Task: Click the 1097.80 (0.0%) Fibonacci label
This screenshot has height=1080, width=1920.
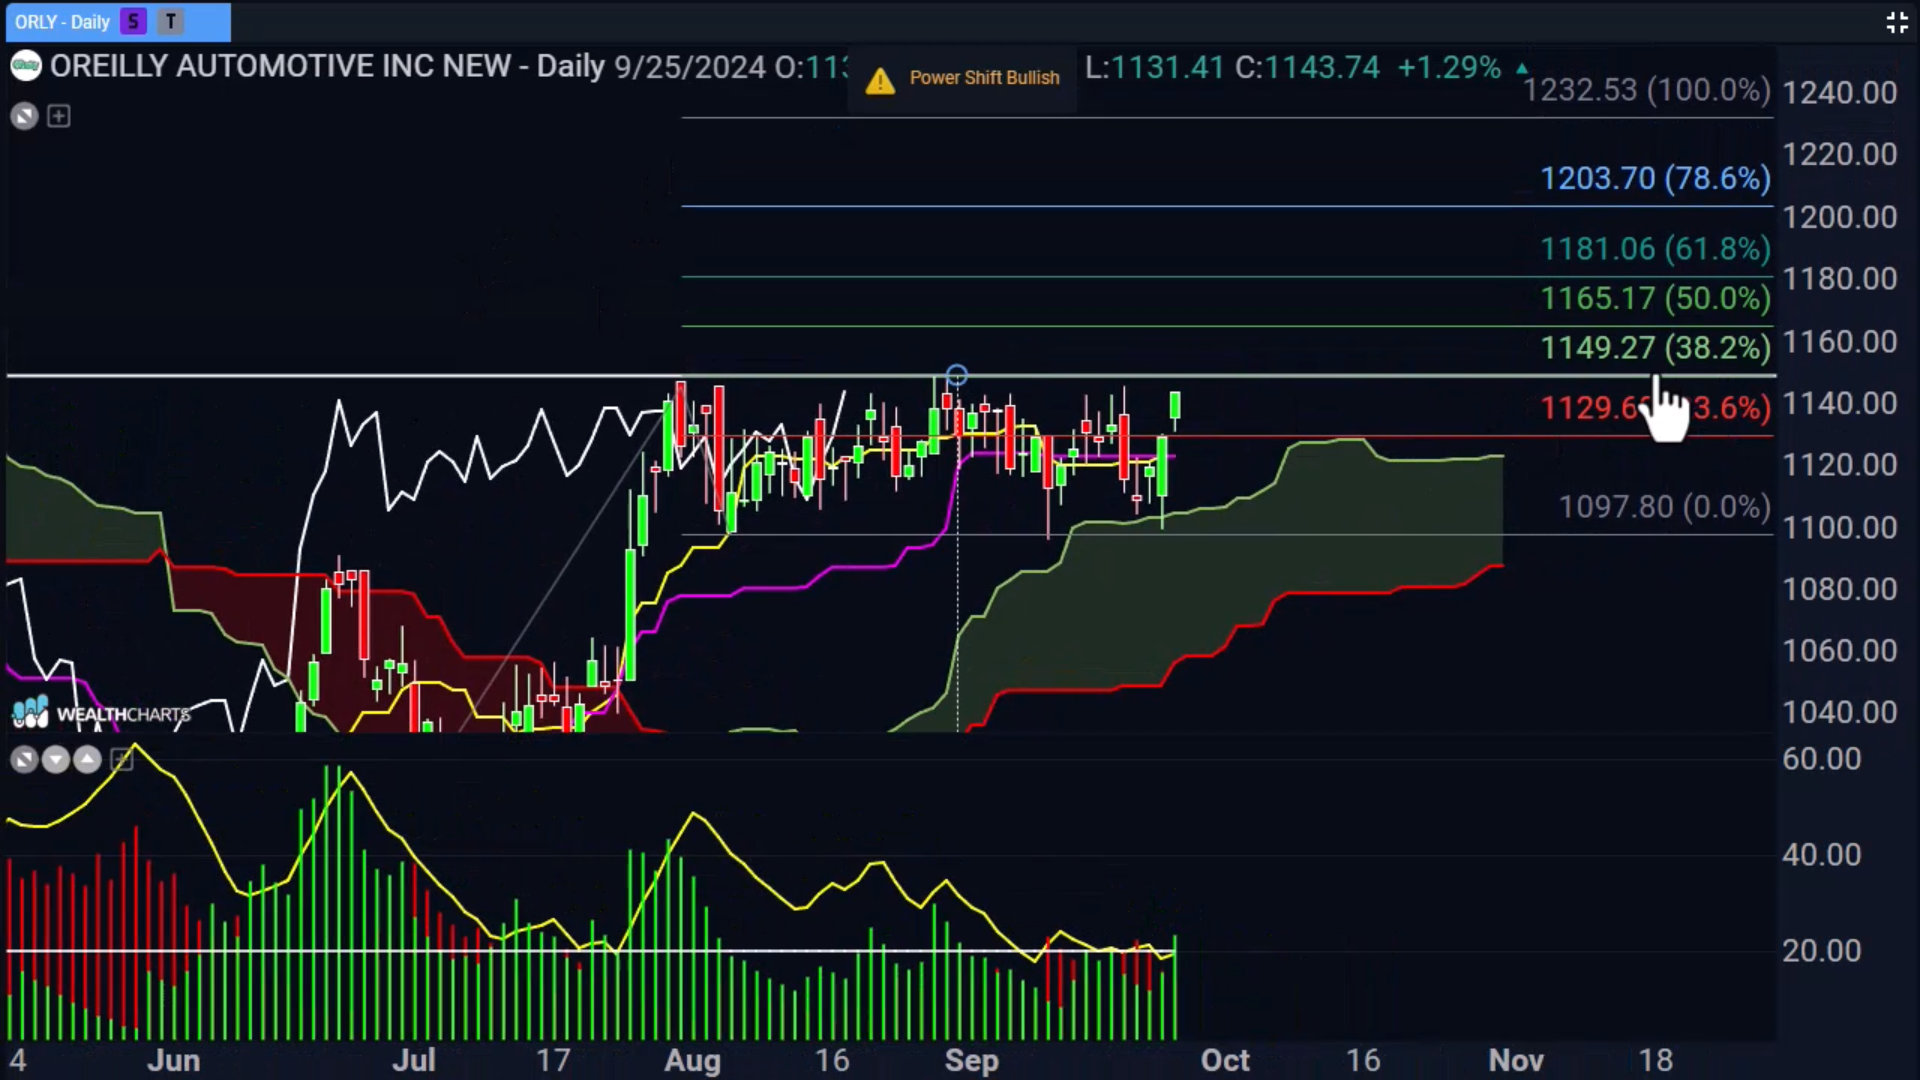Action: (1665, 507)
